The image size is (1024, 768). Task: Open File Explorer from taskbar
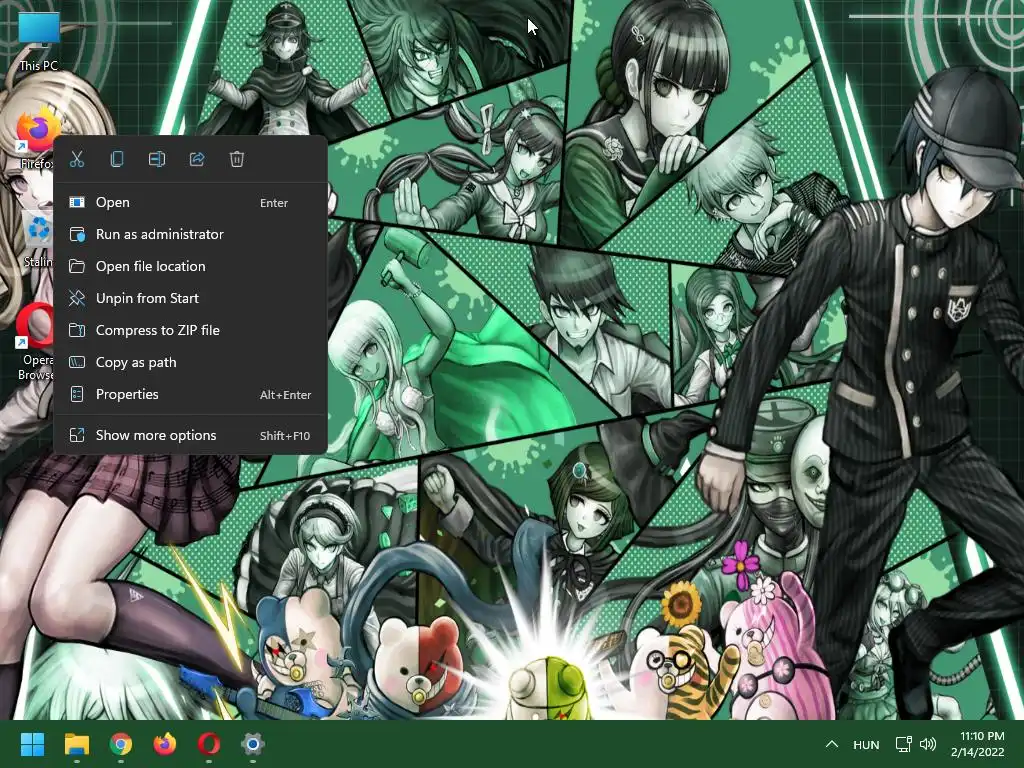click(x=76, y=744)
